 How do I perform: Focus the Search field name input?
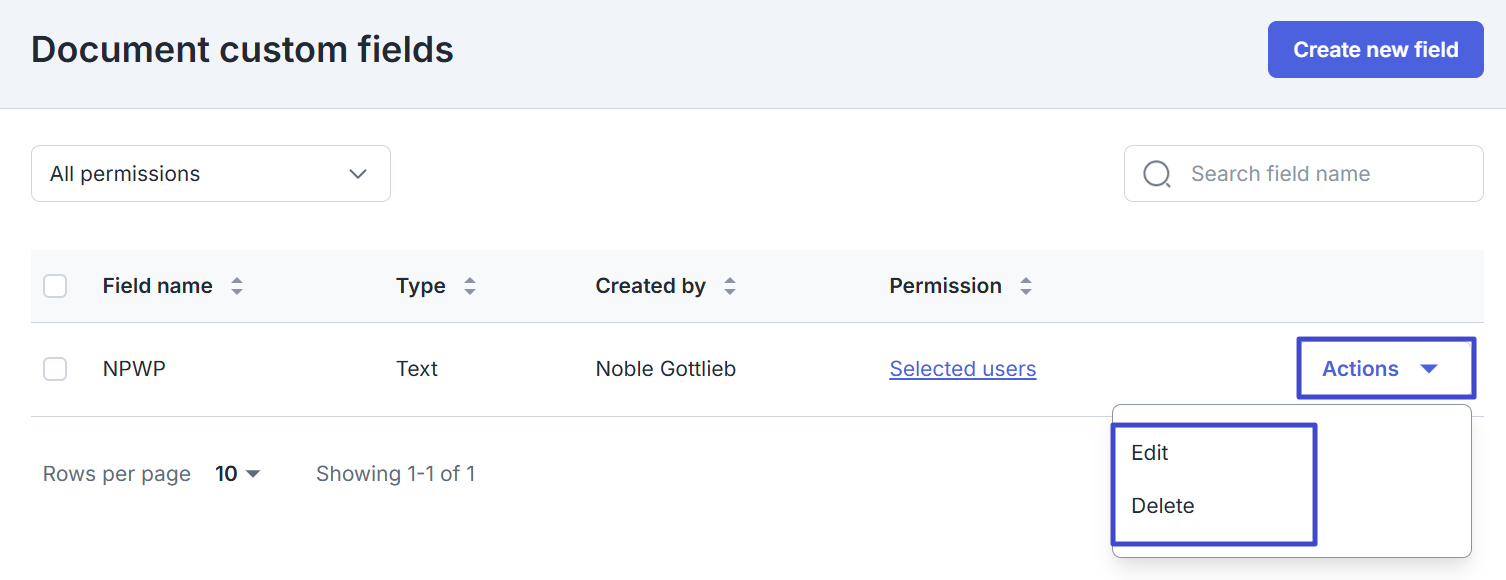(x=1304, y=174)
